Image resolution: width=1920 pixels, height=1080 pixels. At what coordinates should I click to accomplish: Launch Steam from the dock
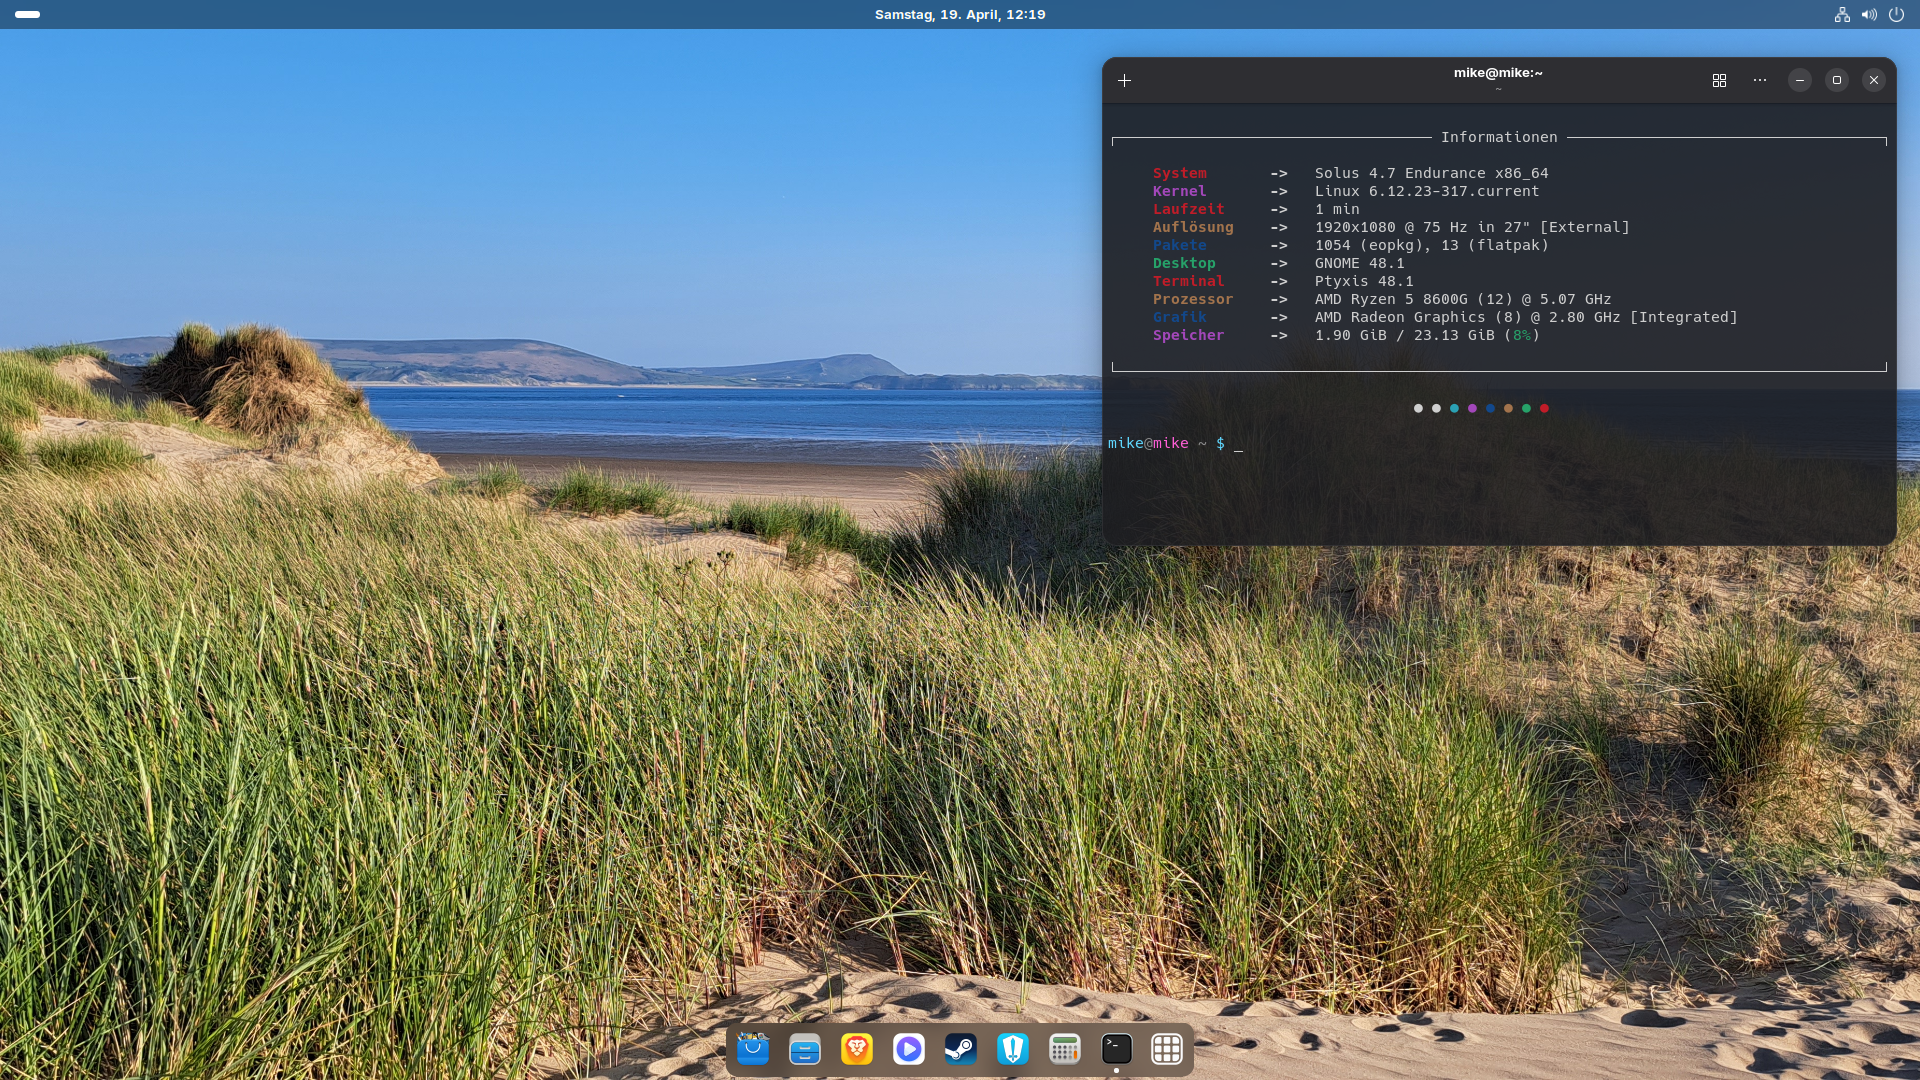coord(961,1049)
